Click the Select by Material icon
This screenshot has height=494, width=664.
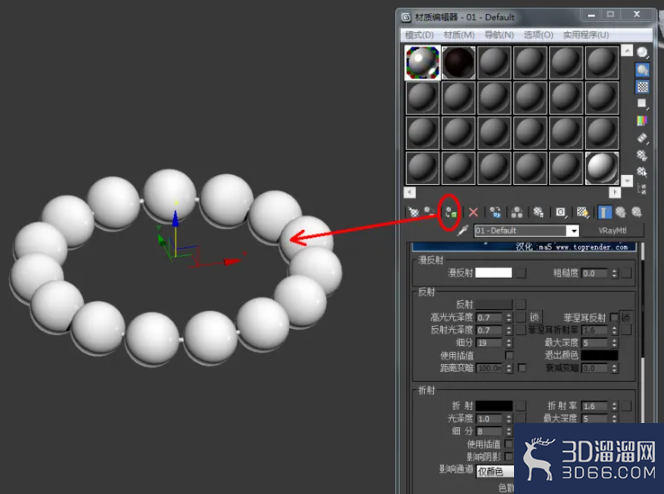642,172
